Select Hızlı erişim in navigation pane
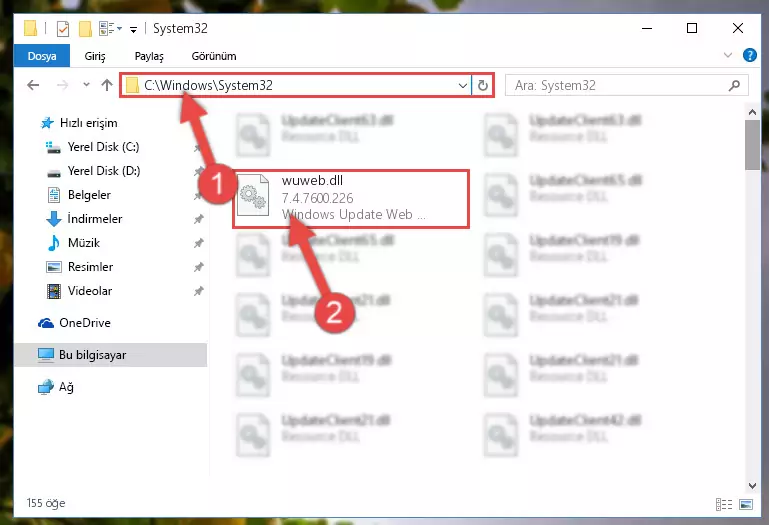769x525 pixels. point(88,123)
